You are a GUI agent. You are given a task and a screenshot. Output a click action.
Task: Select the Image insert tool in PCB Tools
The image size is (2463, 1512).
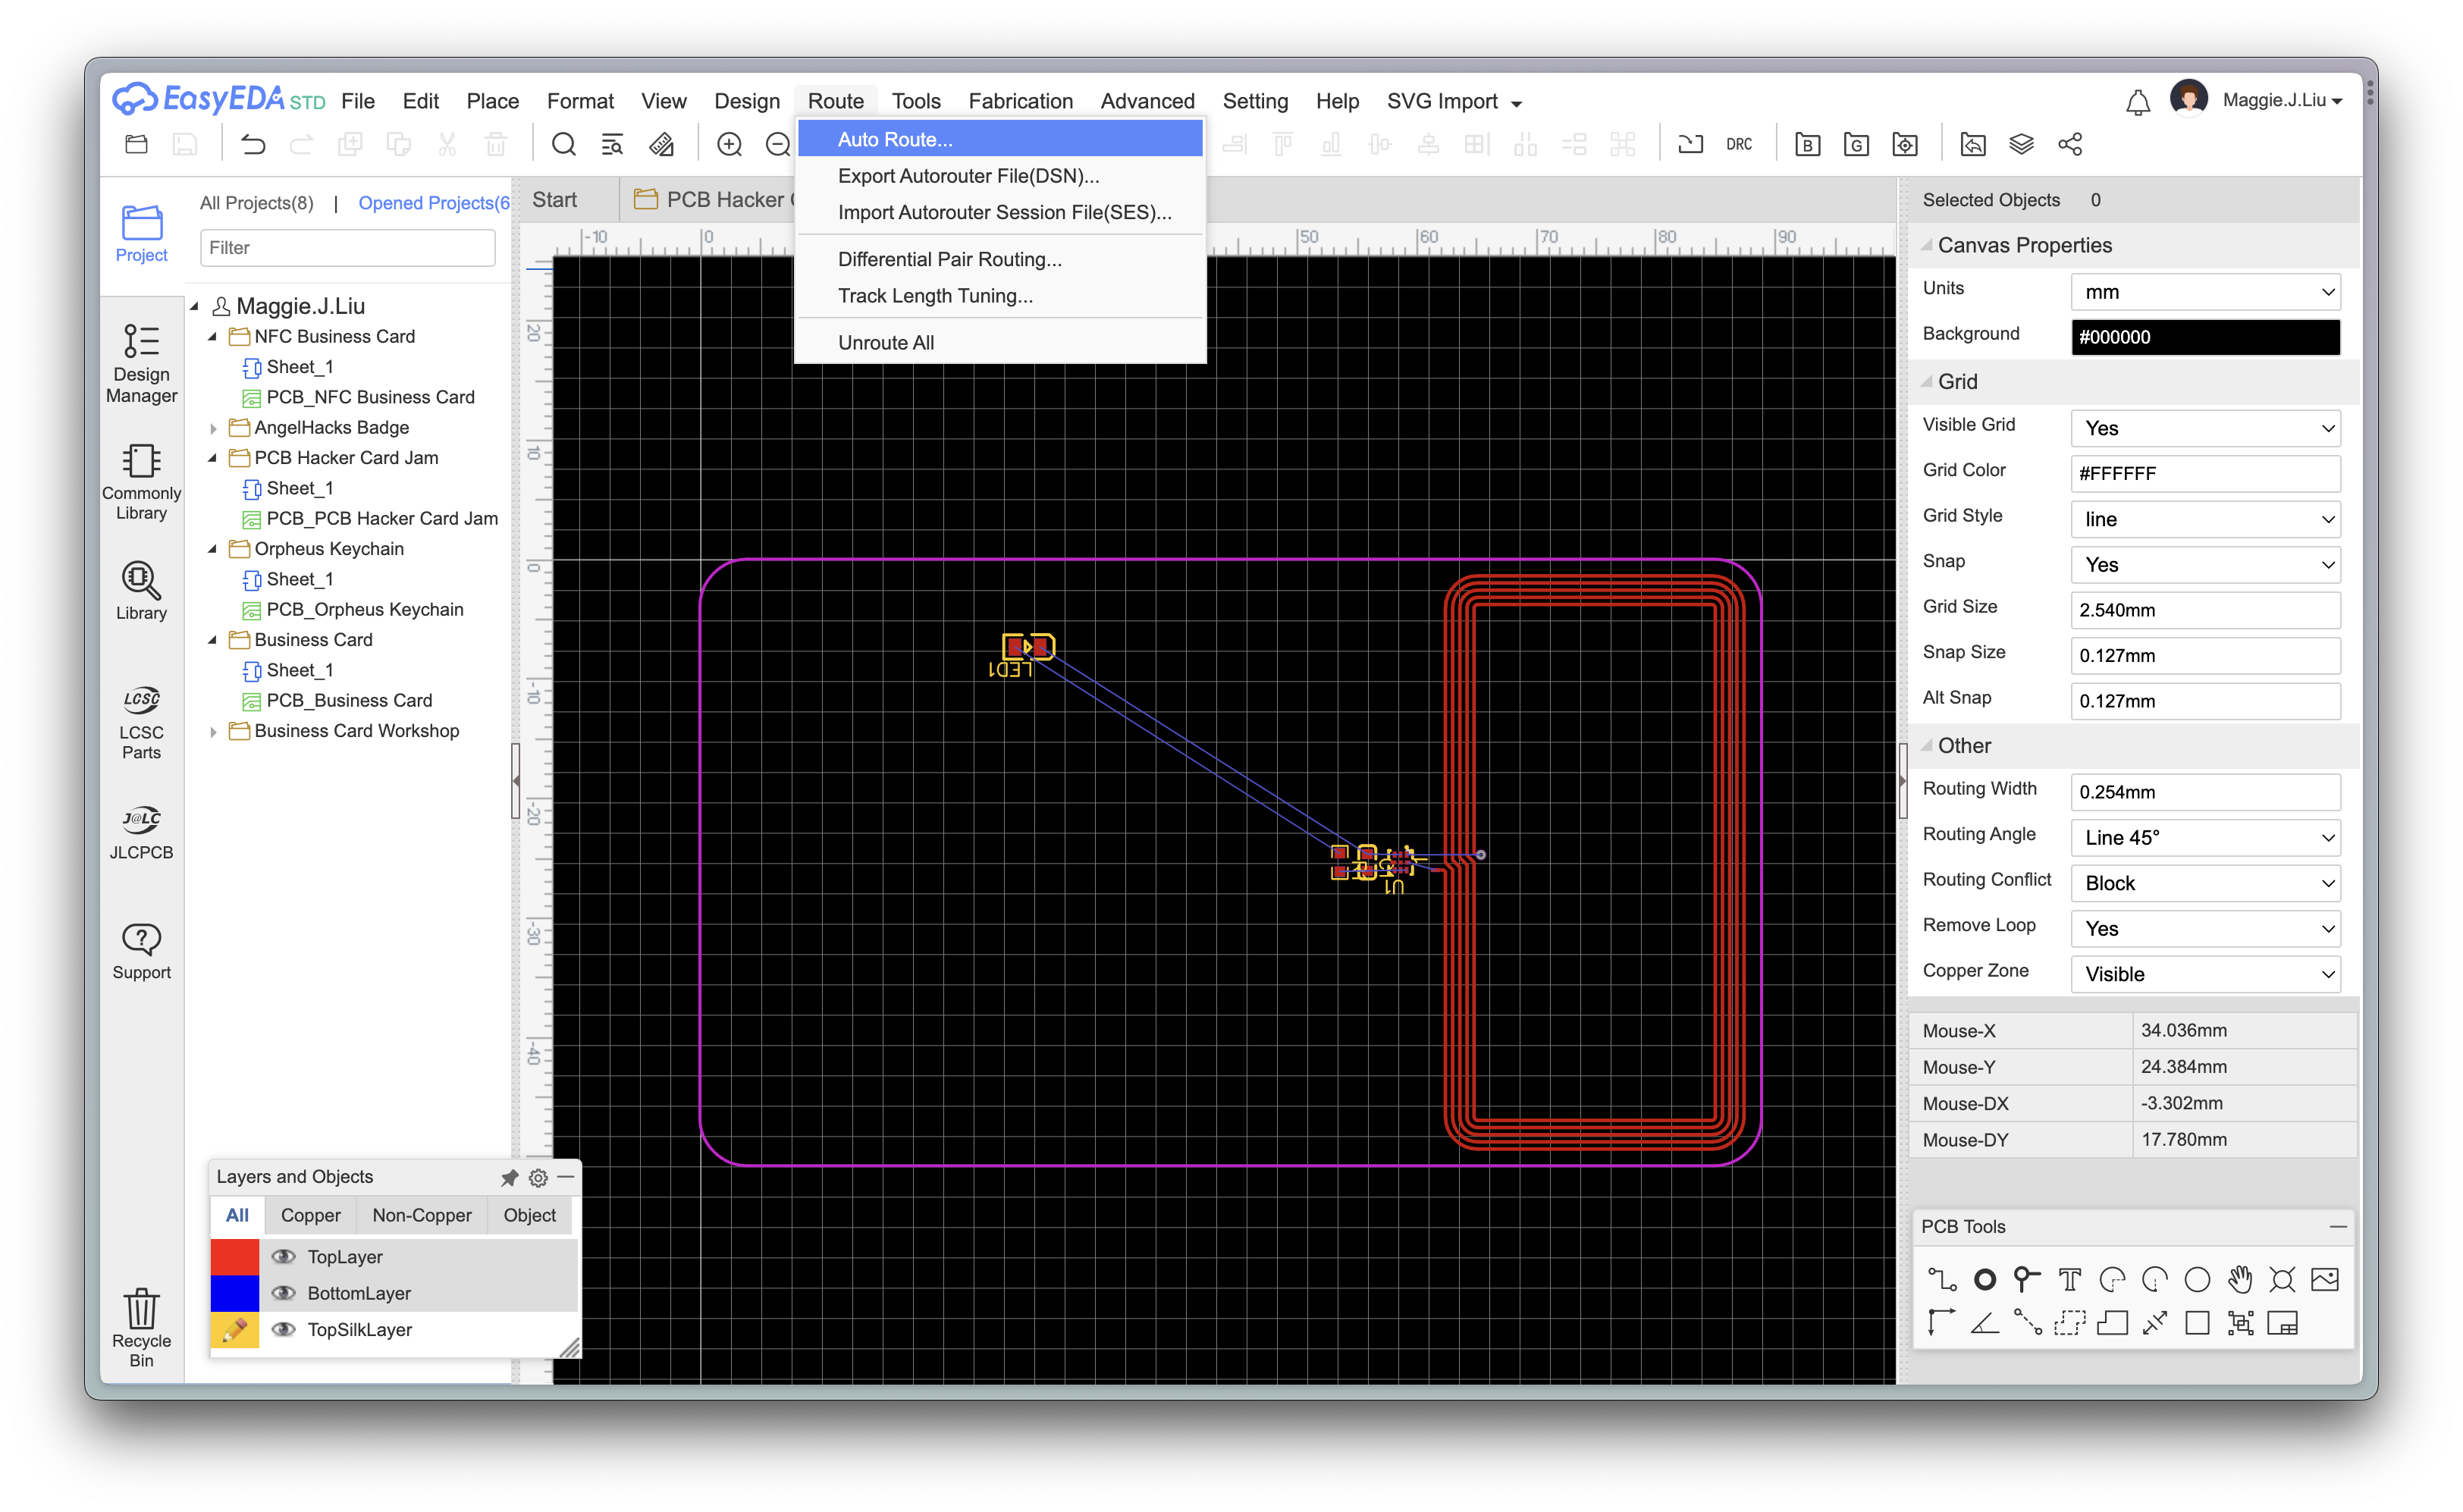2325,1279
